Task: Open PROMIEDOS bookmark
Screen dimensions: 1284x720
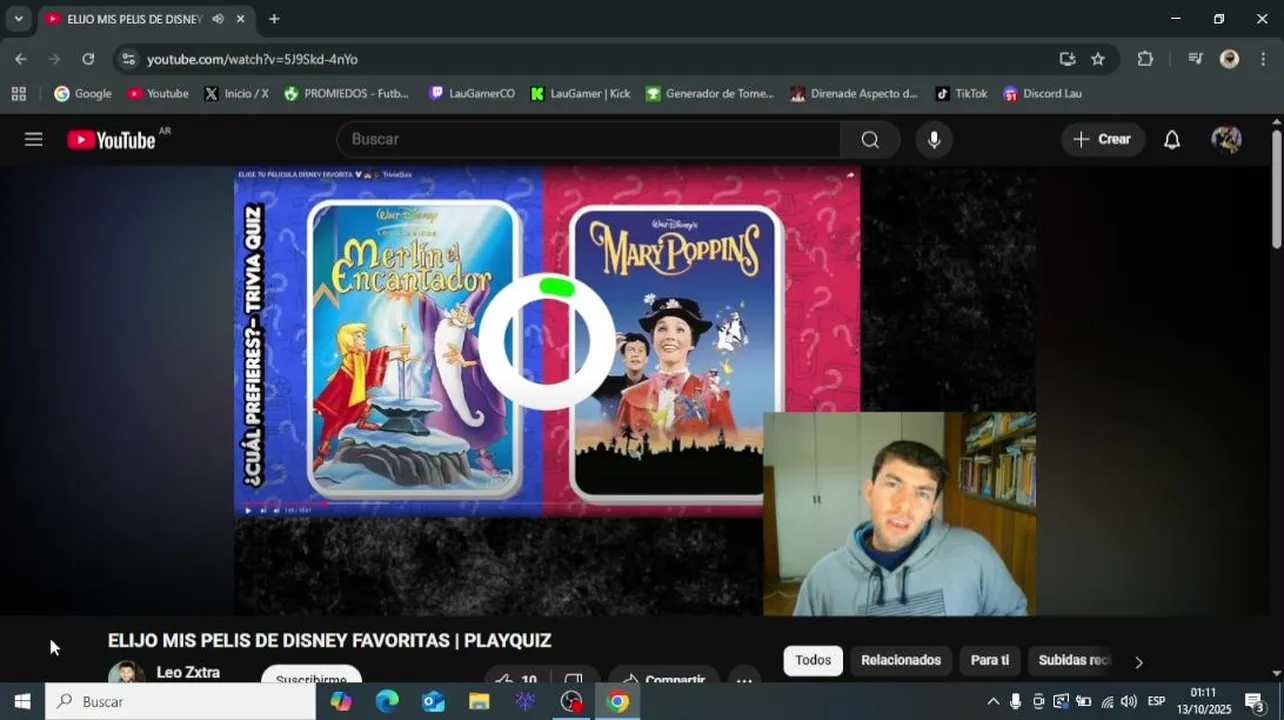Action: click(347, 93)
